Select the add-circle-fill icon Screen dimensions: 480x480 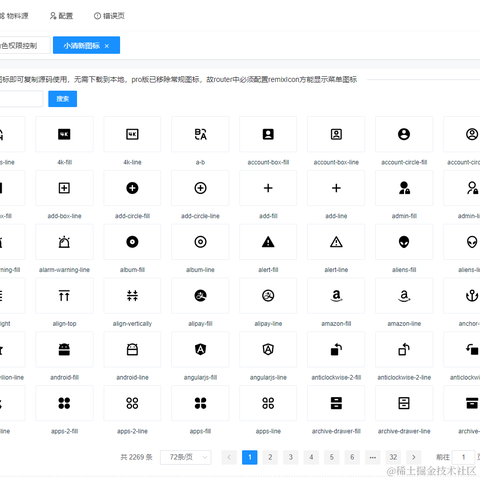[132, 188]
